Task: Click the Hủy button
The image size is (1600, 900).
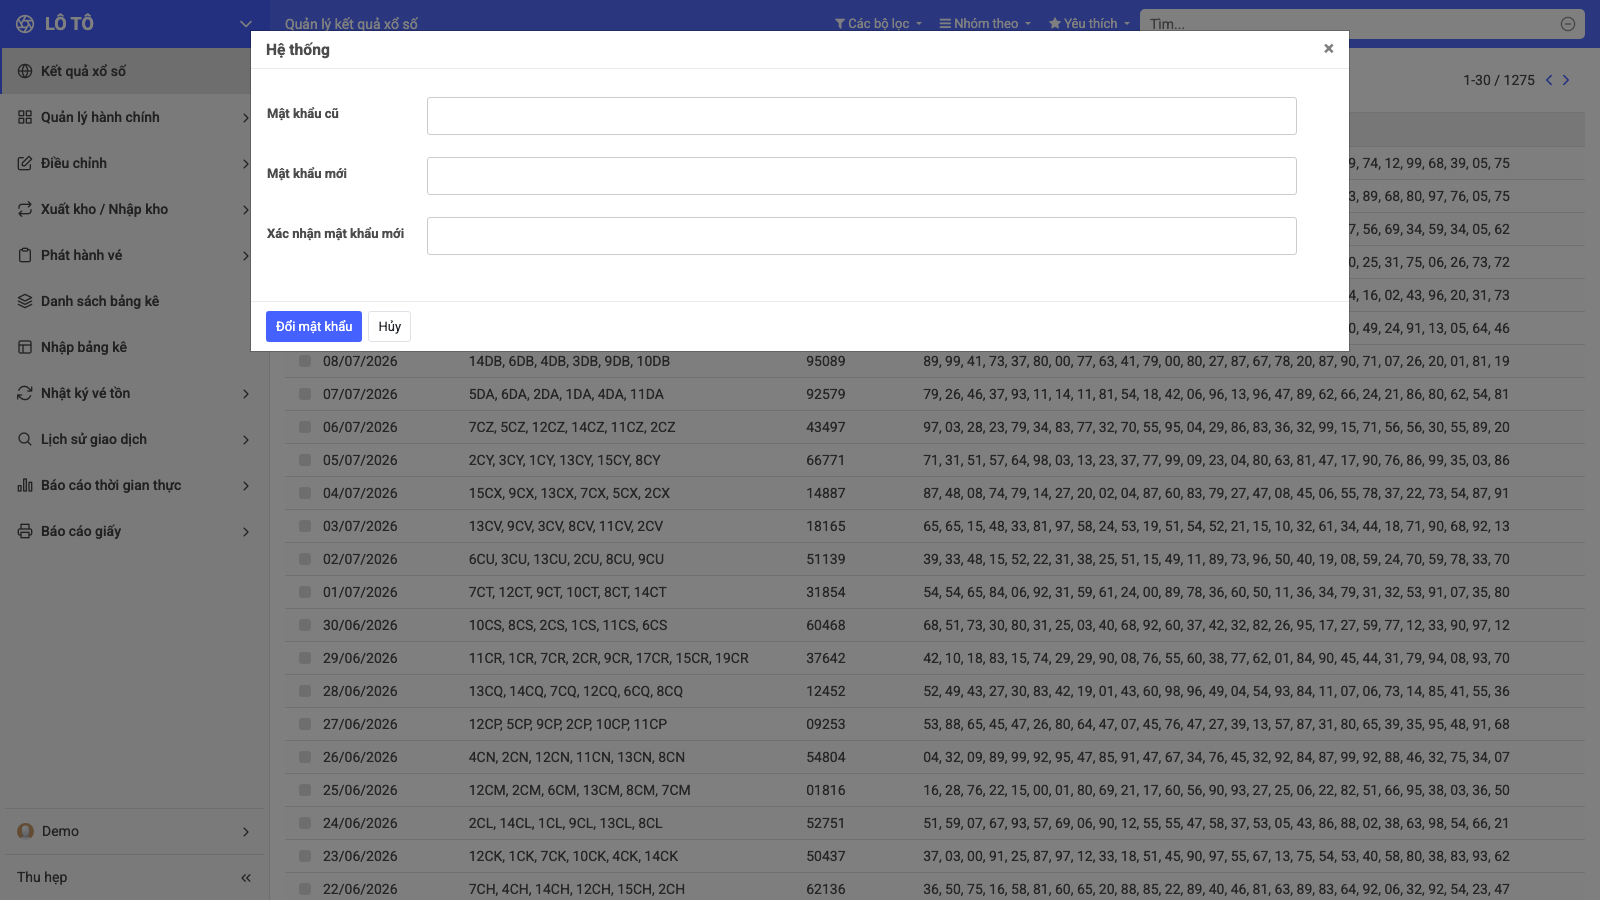Action: tap(389, 326)
